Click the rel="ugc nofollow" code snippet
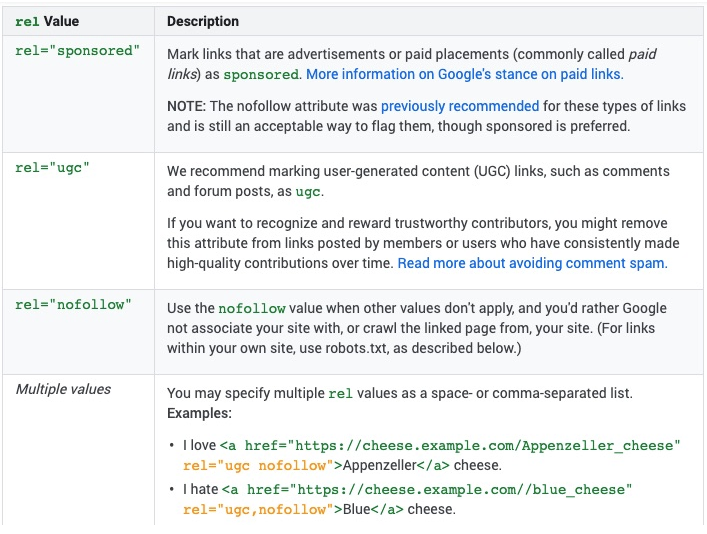The image size is (707, 534). pos(258,465)
